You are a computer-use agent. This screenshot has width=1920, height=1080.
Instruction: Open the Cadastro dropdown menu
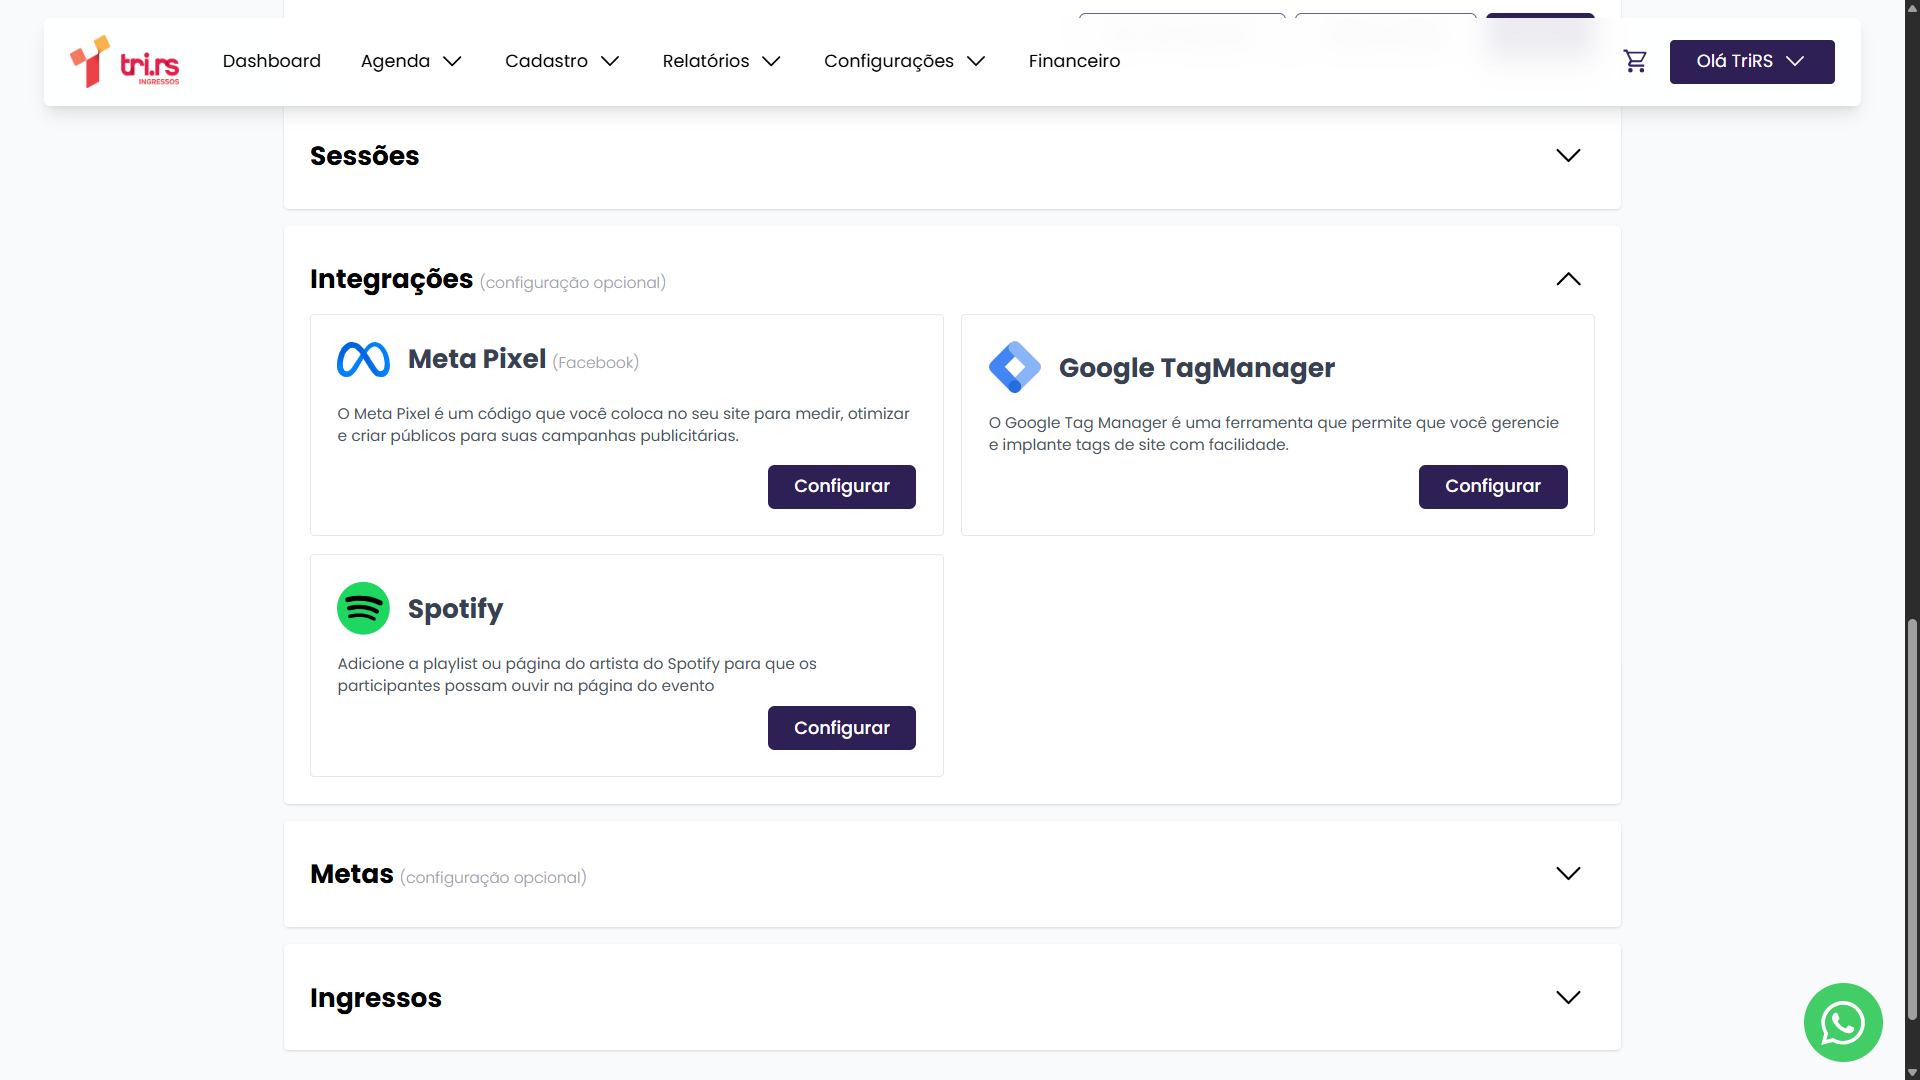point(562,62)
